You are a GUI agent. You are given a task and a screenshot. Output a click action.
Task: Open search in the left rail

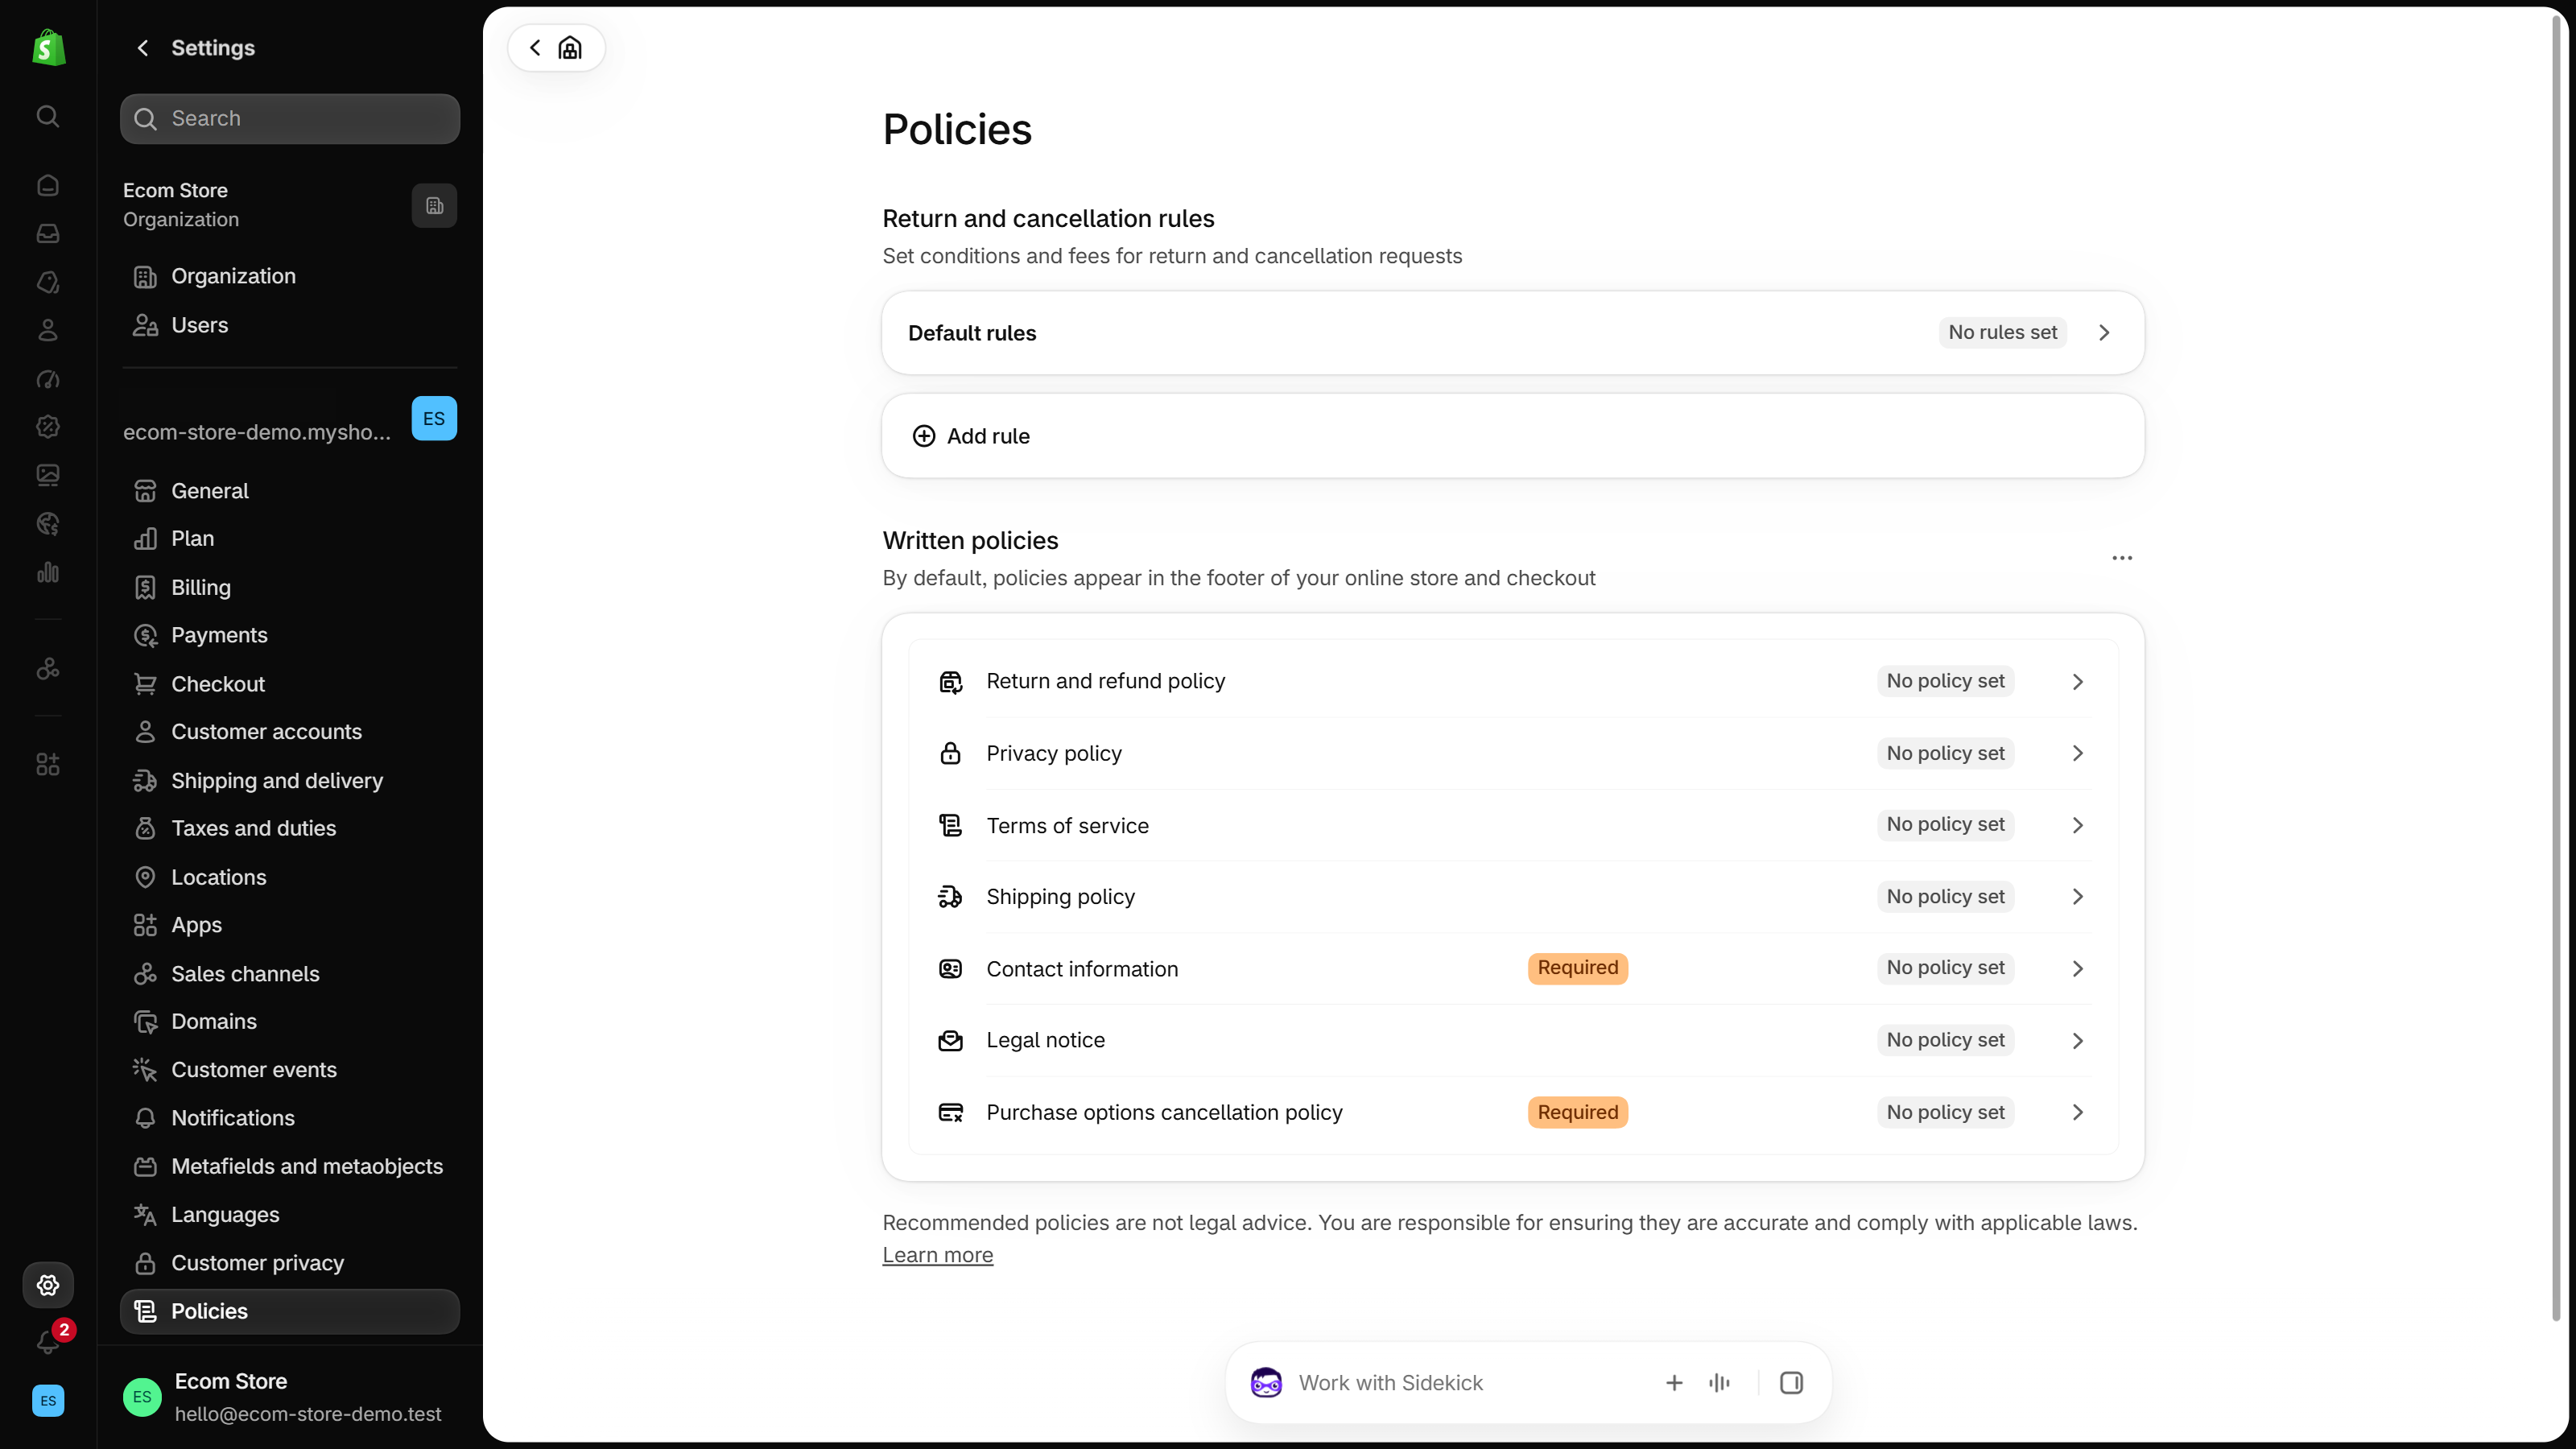click(48, 117)
